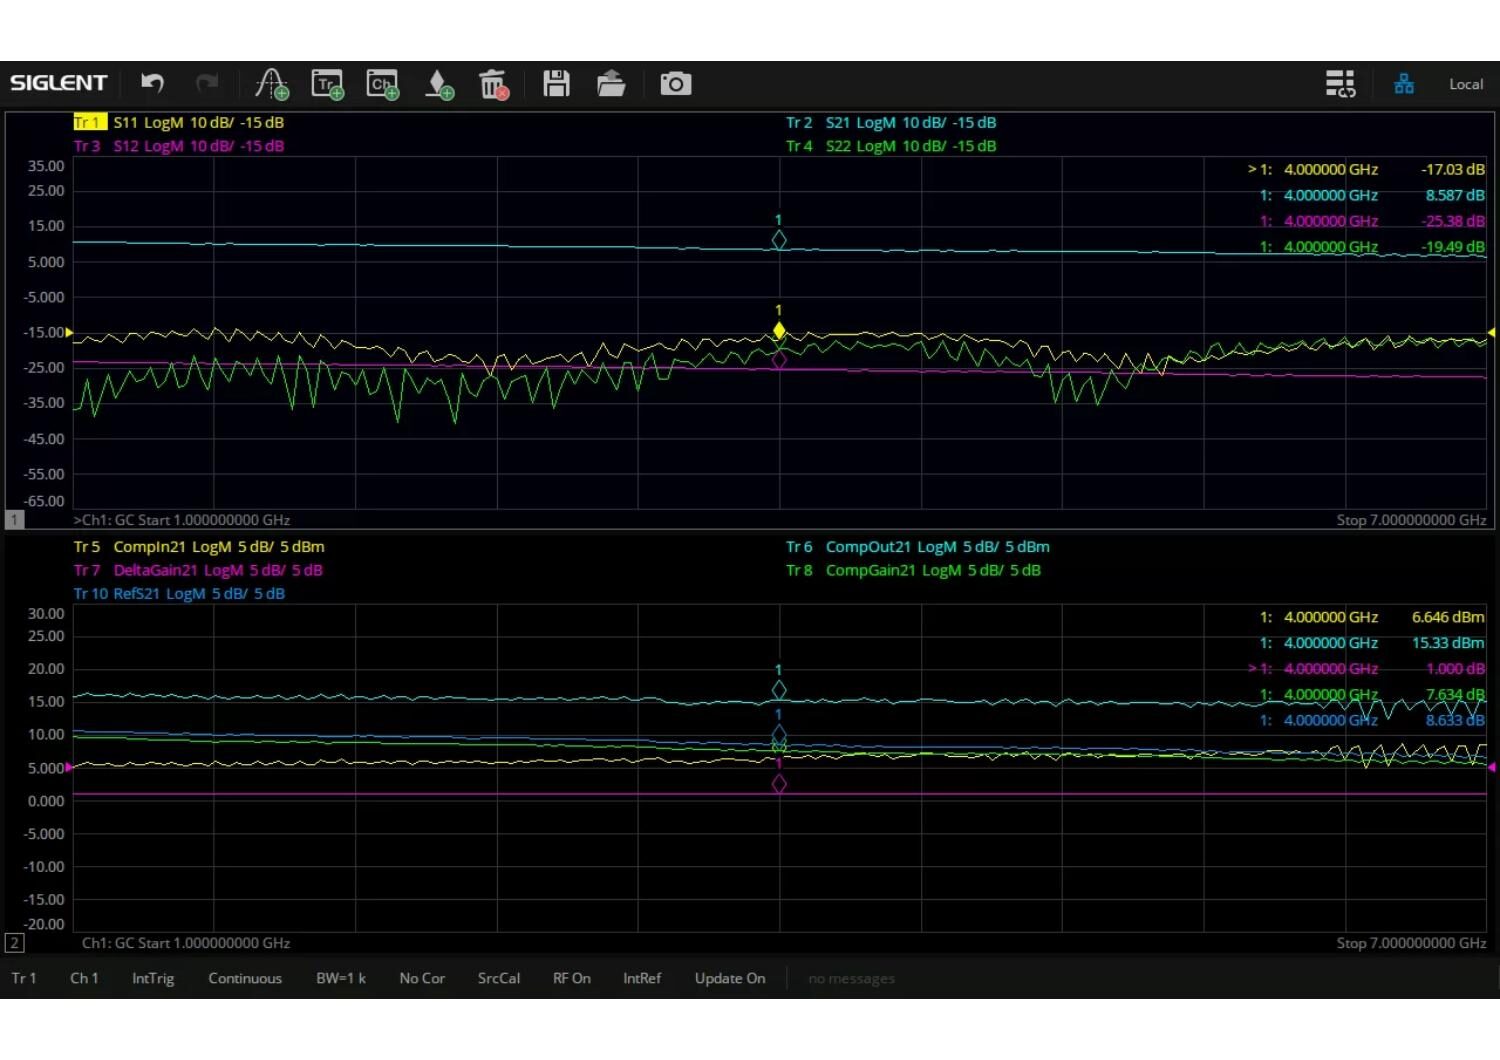Select trace Tr 7 DeltaGain21 label
The height and width of the screenshot is (1060, 1500).
coord(198,570)
